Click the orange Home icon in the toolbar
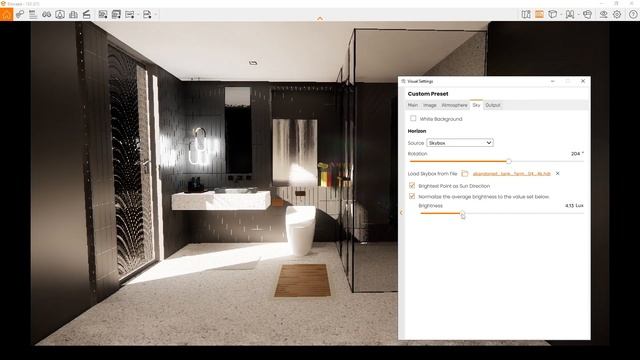 coord(7,15)
